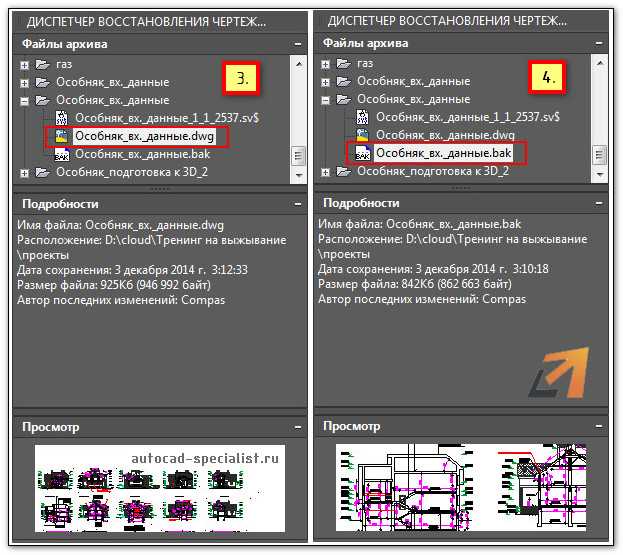Click the BAK file icon in left panel
This screenshot has width=623, height=555.
[x=62, y=154]
